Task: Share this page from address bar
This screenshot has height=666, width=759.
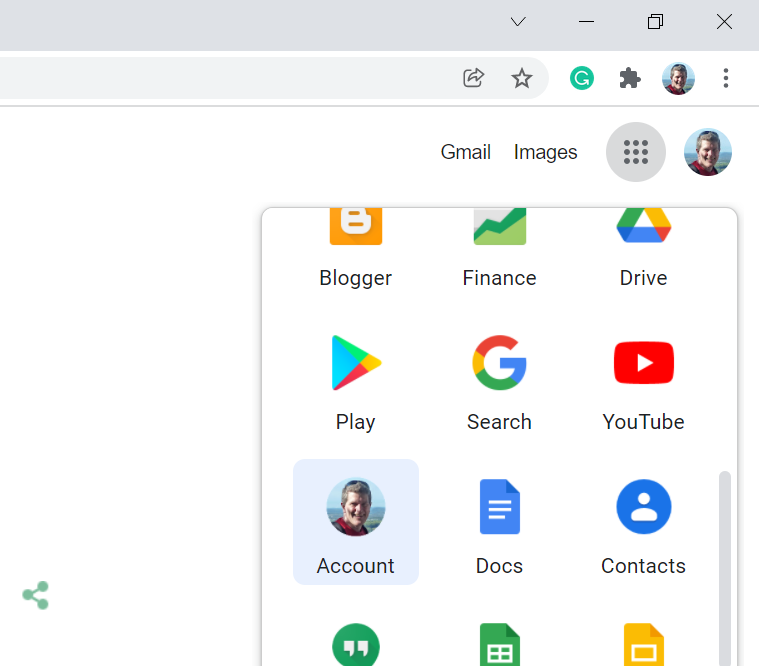Action: click(x=473, y=78)
